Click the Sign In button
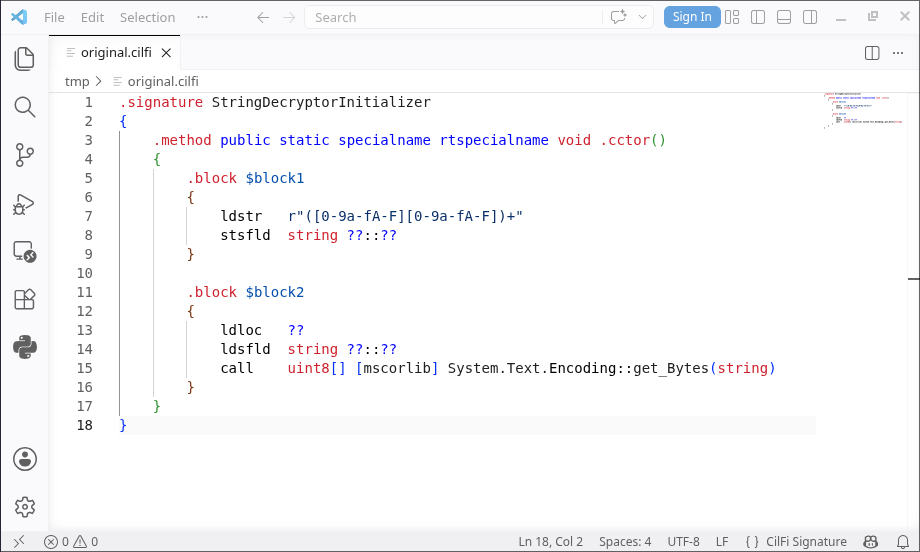The image size is (920, 552). pos(692,17)
